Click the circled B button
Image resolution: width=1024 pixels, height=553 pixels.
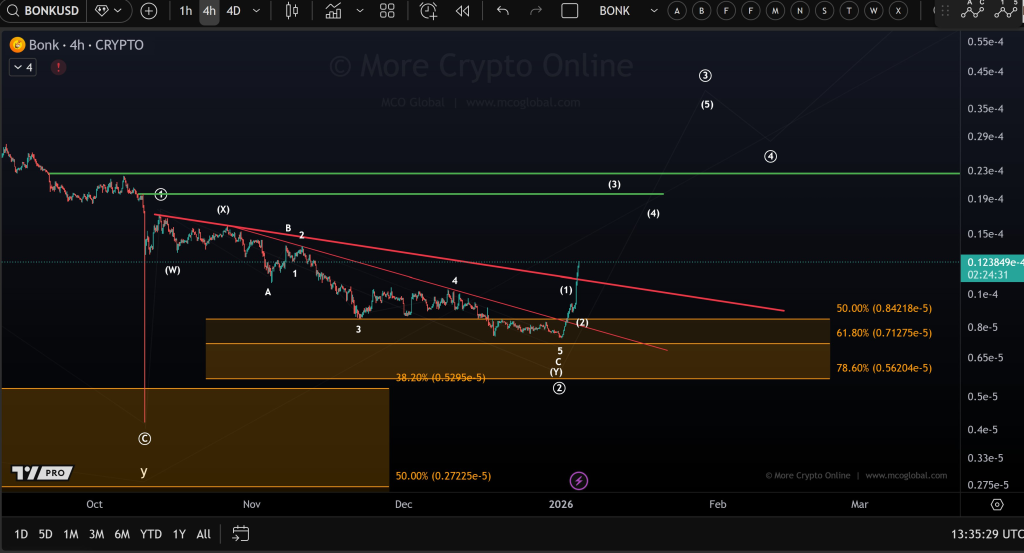tap(701, 10)
